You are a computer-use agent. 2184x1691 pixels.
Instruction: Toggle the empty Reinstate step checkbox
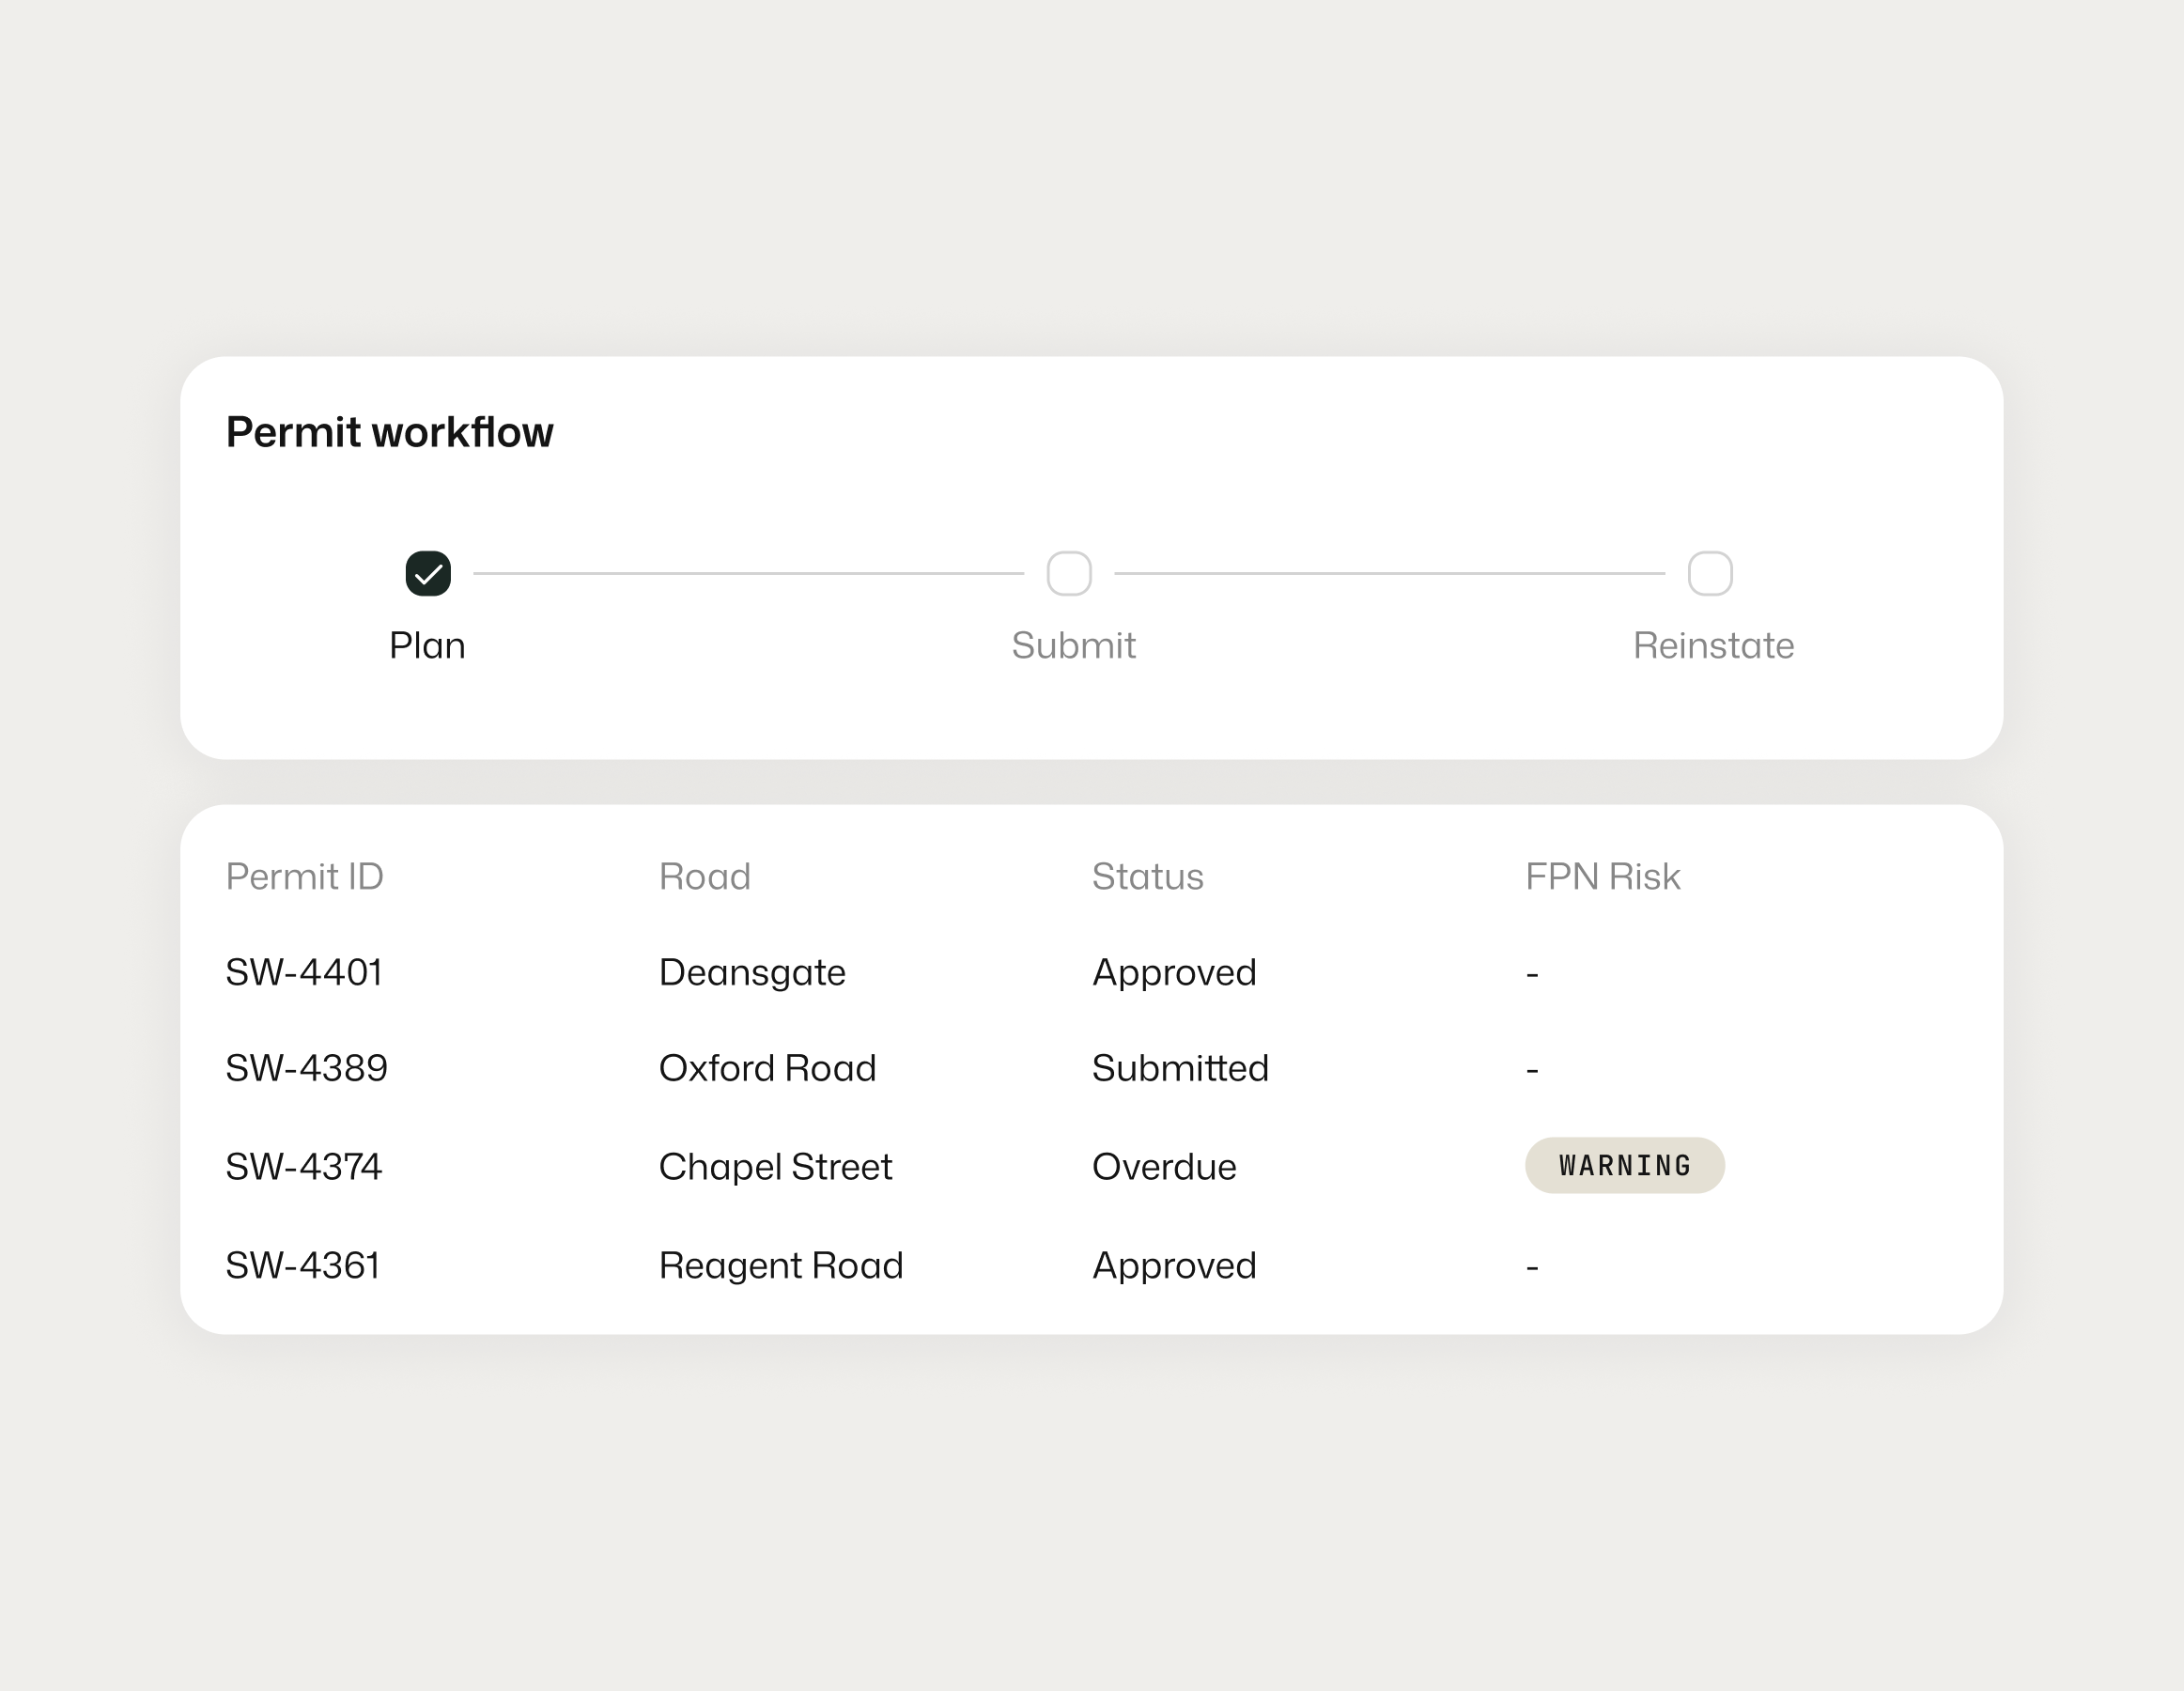coord(1709,574)
